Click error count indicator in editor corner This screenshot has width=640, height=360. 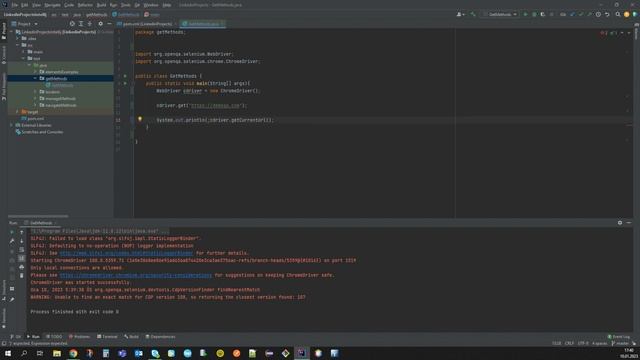pos(604,33)
